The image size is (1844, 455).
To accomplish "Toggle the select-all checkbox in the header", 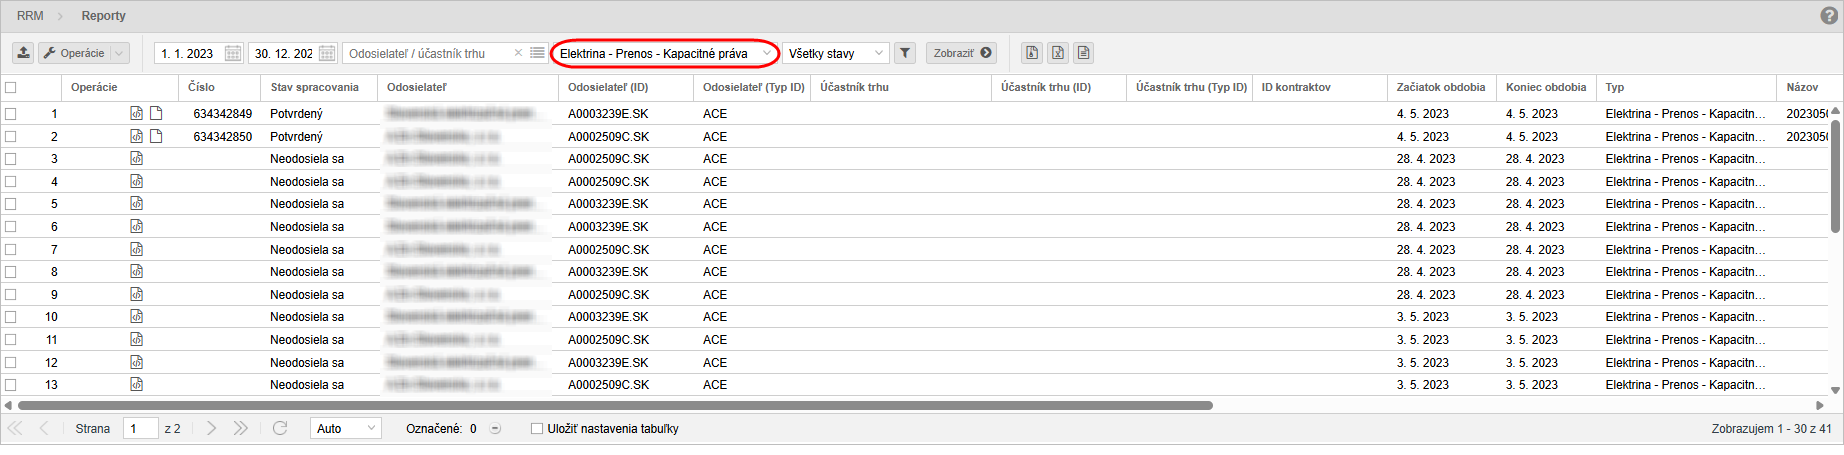I will (x=11, y=87).
